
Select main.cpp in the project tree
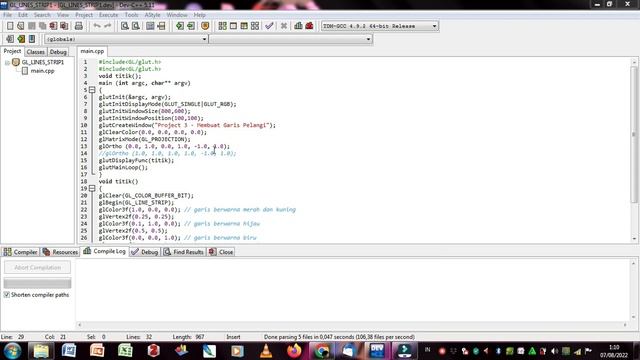[42, 71]
